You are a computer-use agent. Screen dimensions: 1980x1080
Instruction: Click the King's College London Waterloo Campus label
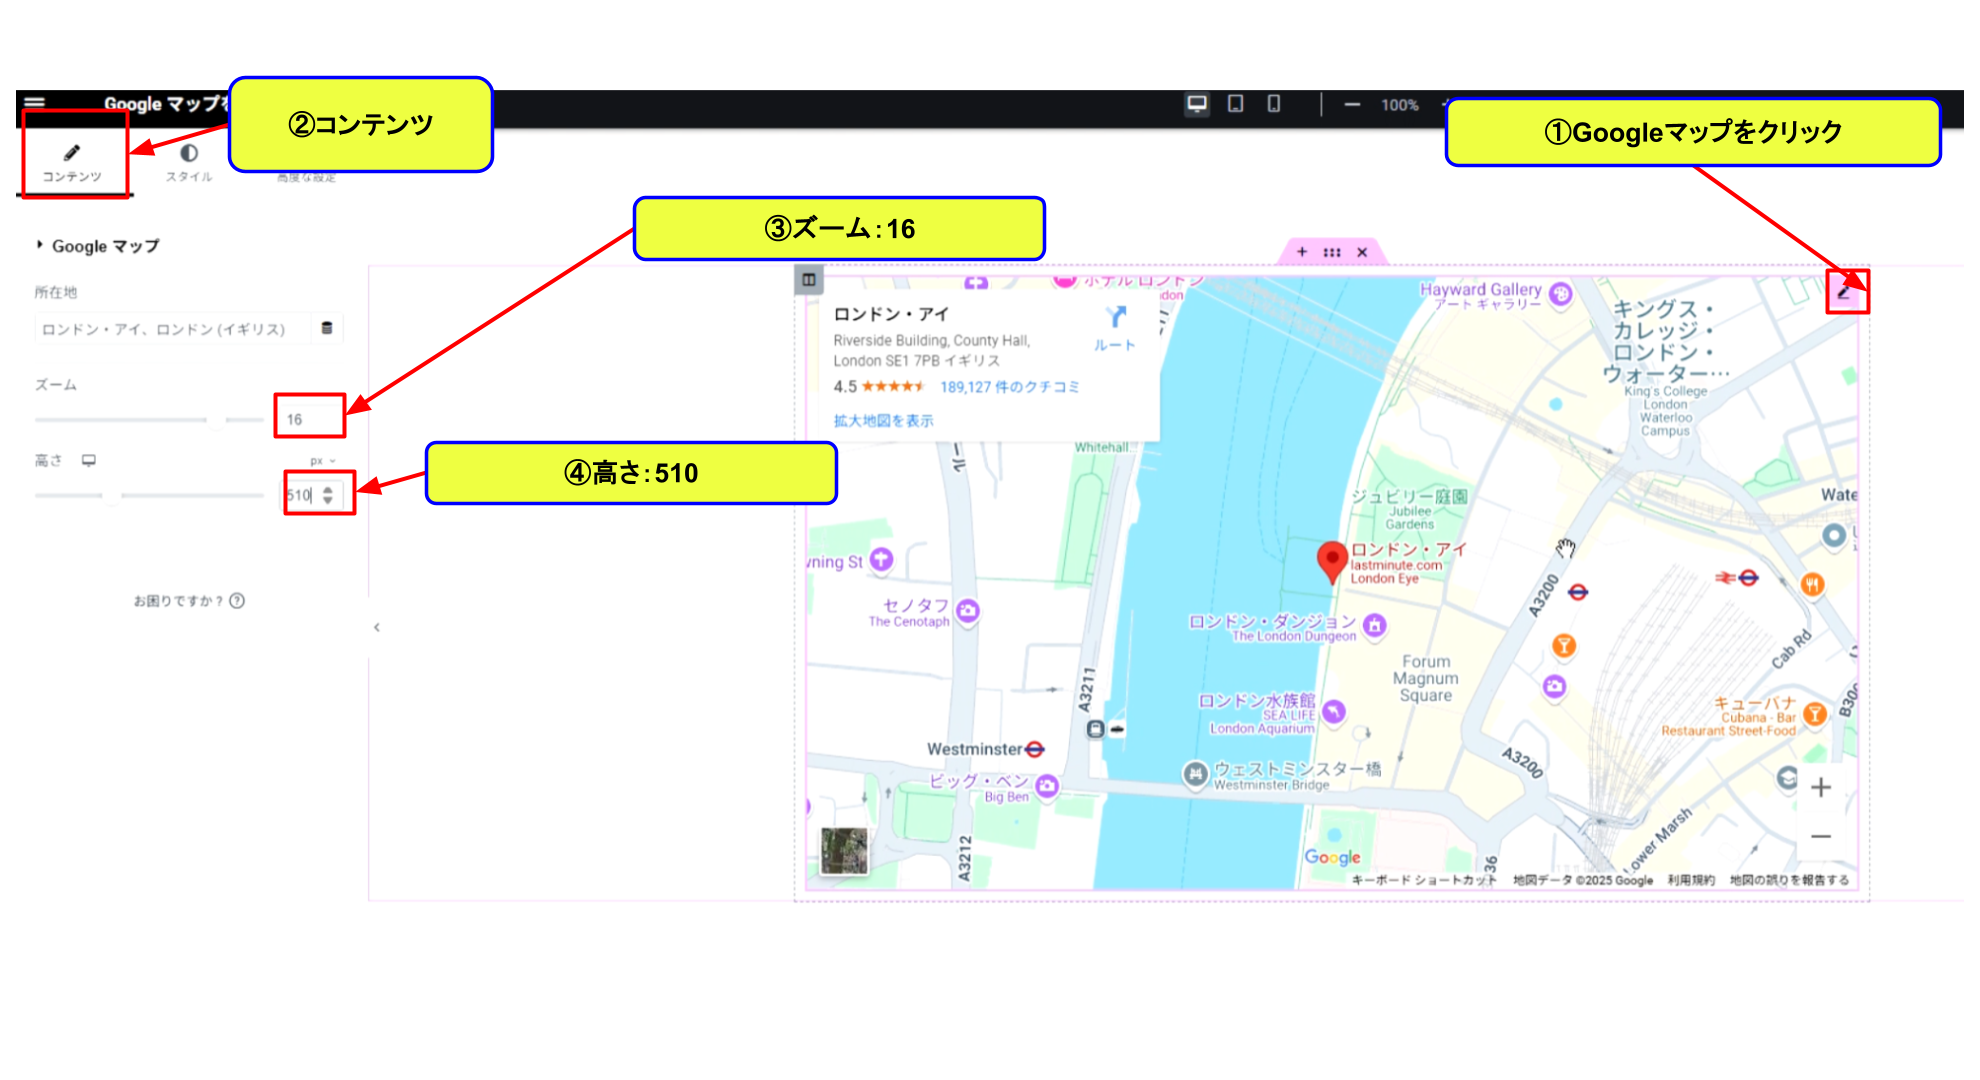(1665, 370)
